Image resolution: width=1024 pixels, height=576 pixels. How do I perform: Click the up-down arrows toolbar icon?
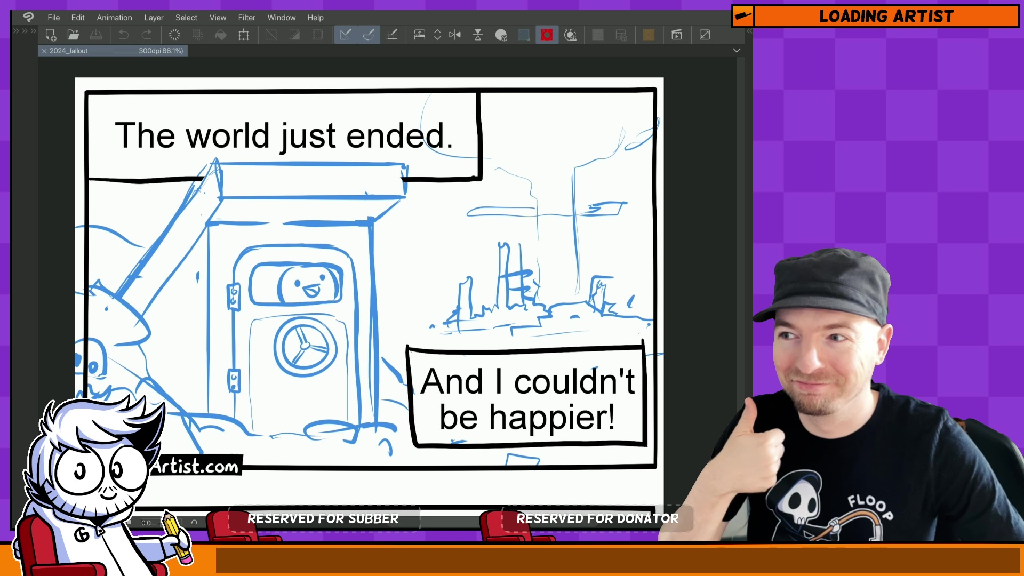pyautogui.click(x=438, y=35)
